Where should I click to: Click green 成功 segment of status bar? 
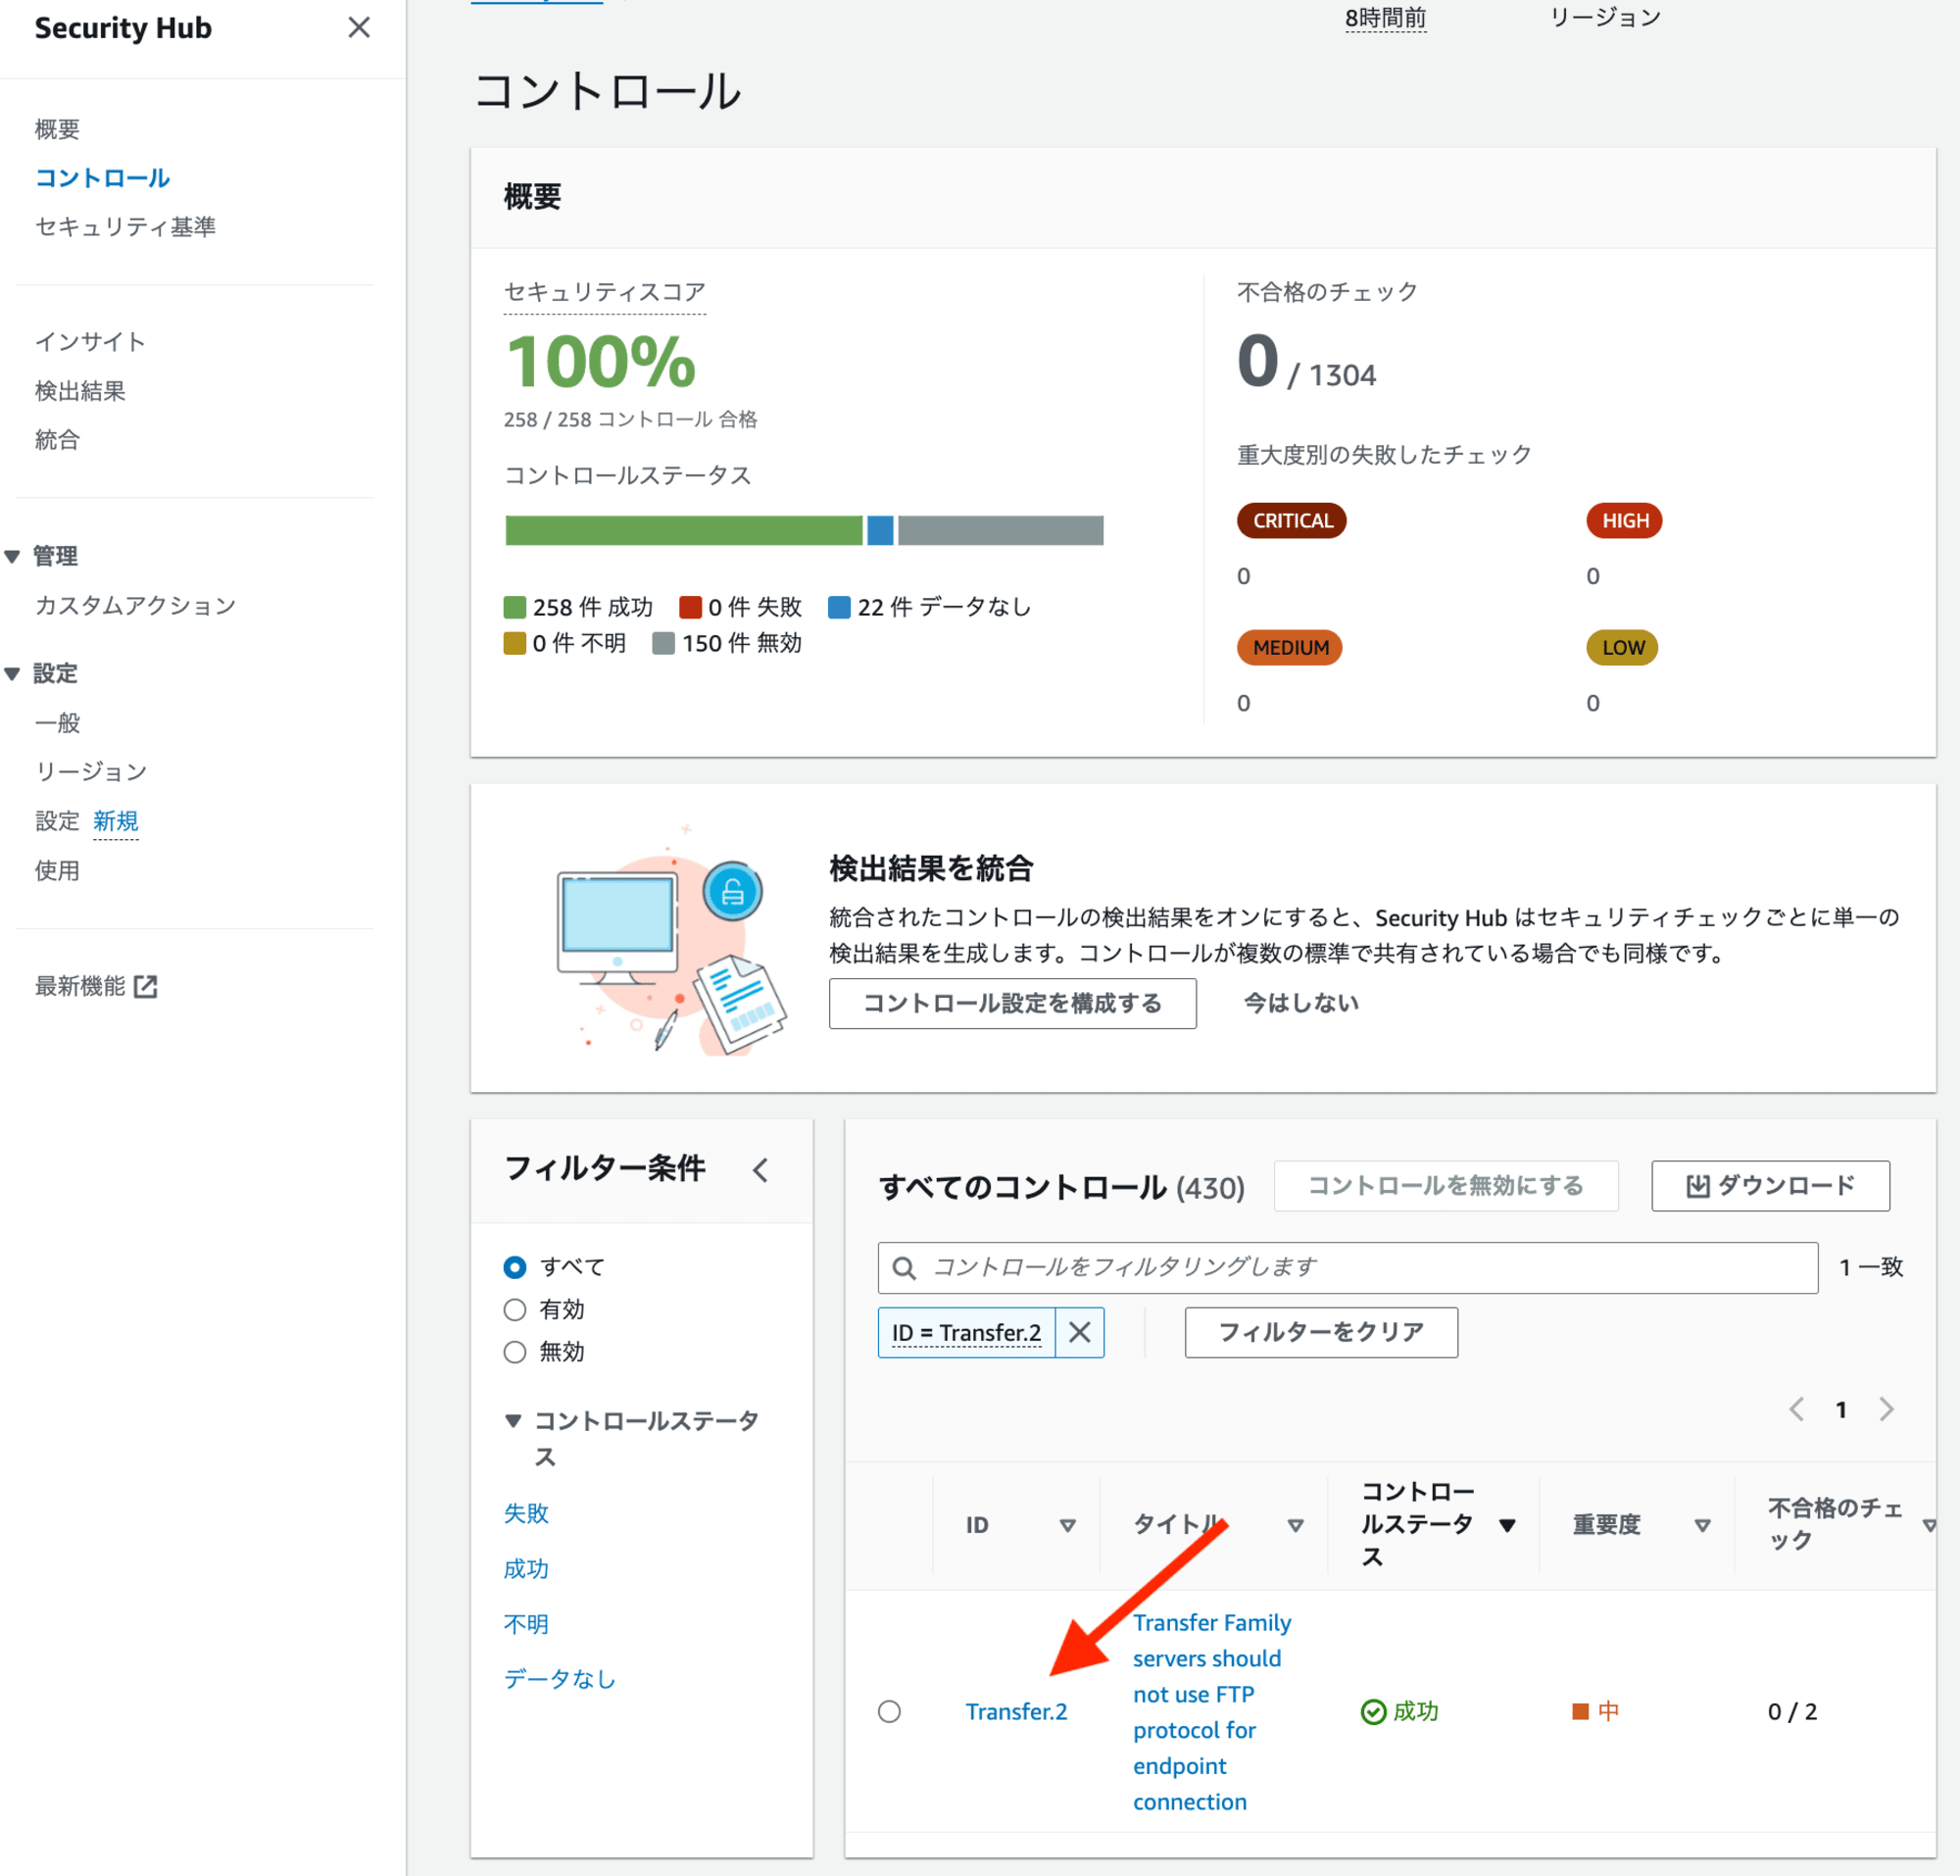click(x=684, y=530)
